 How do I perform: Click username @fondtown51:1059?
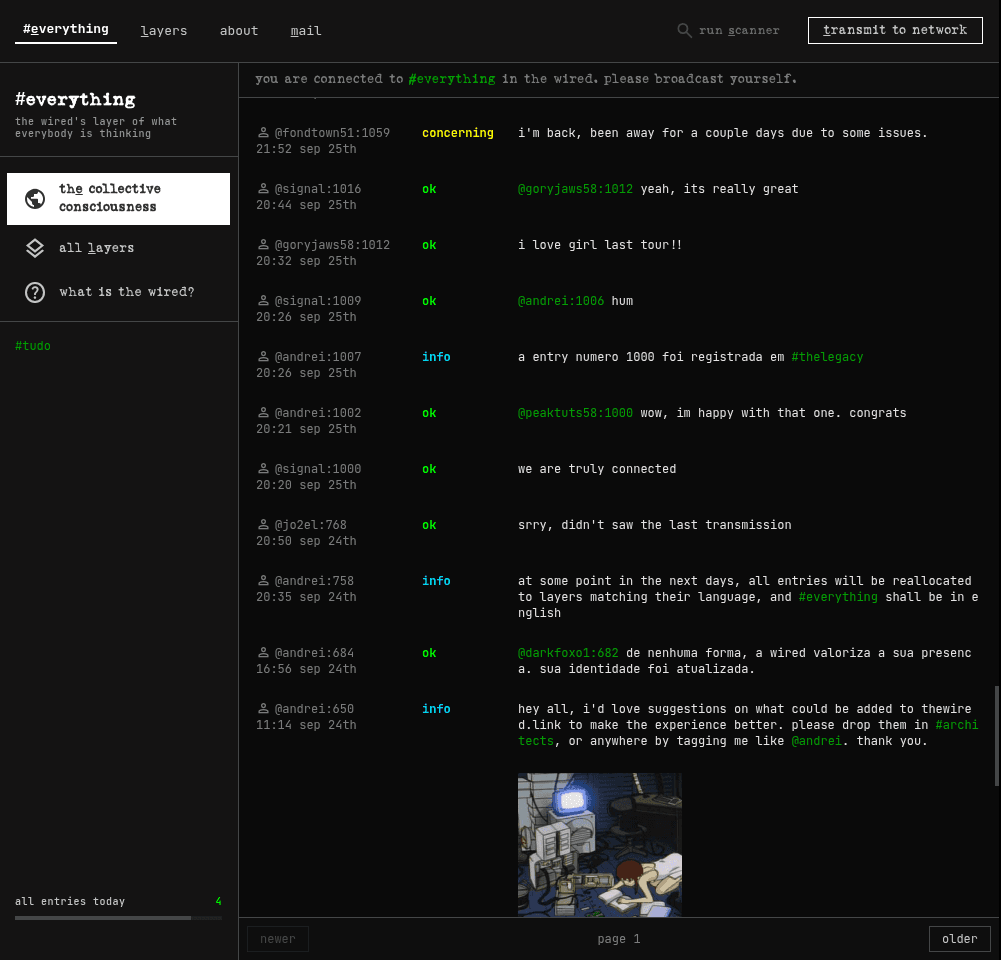(x=332, y=133)
